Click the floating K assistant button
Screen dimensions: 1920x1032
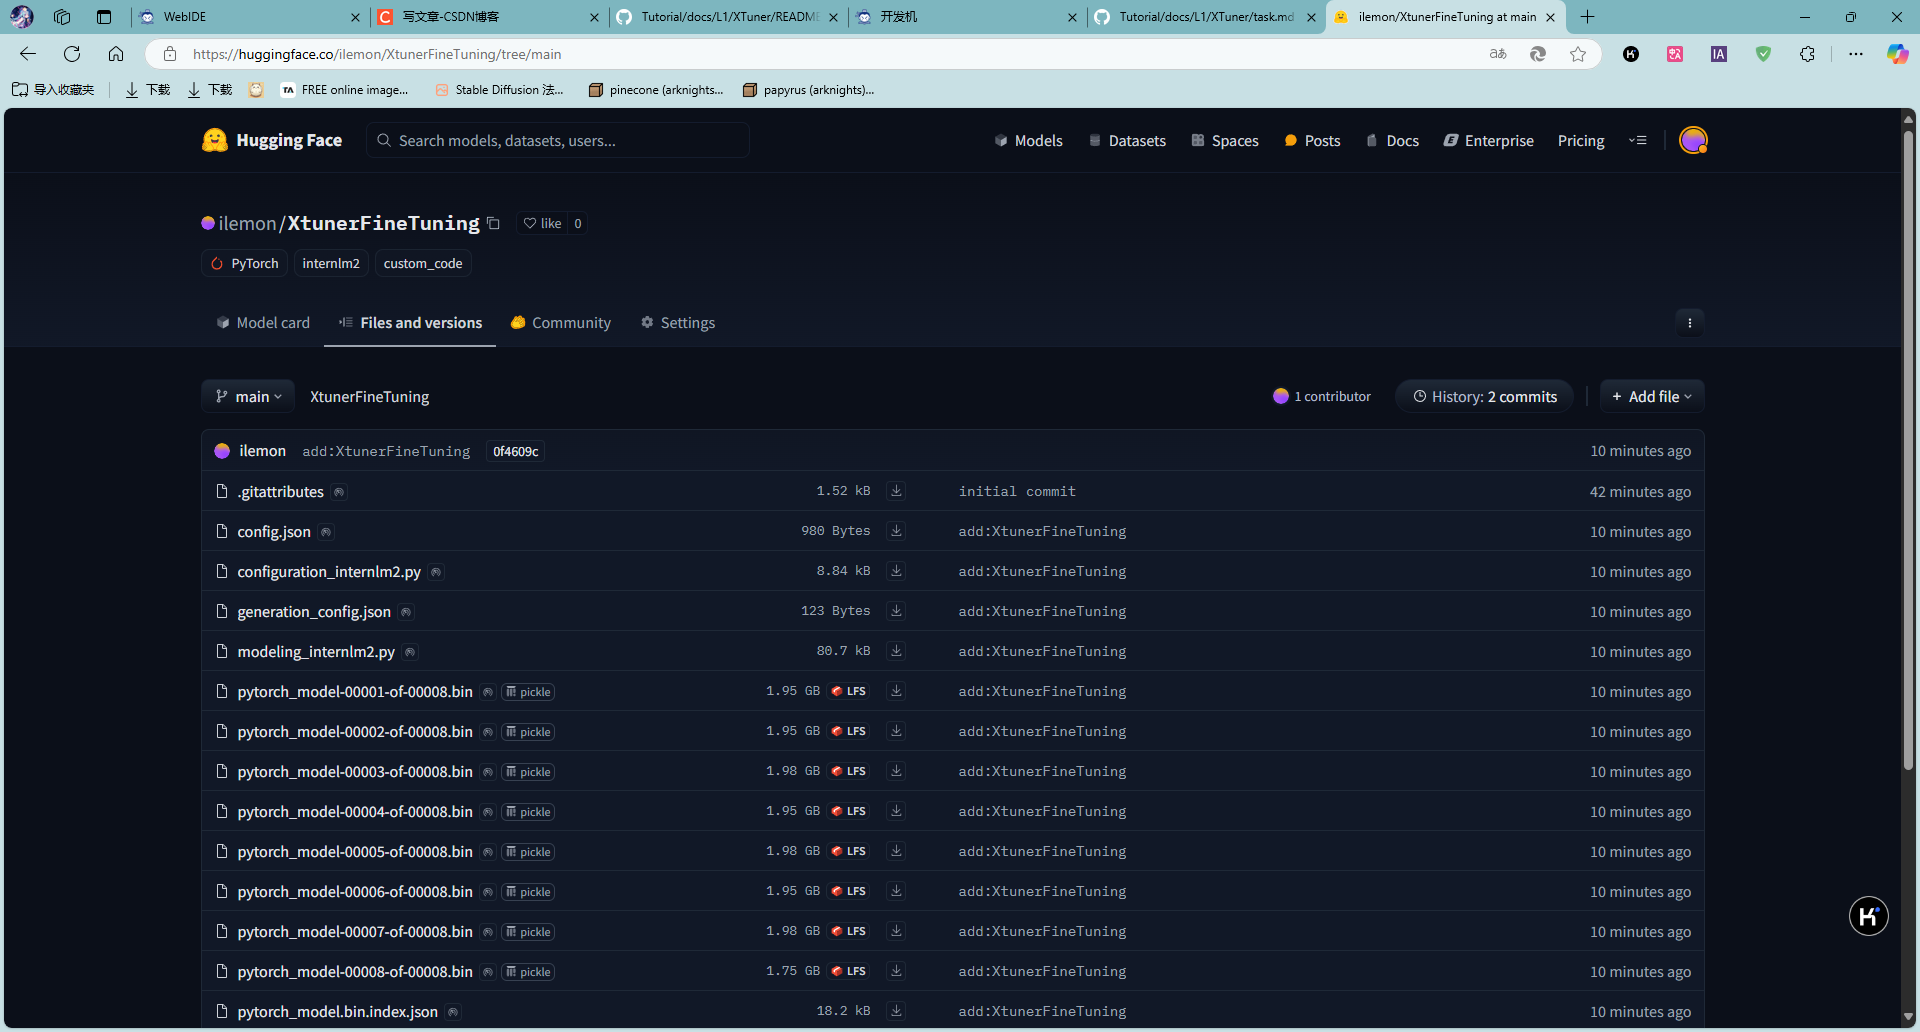[x=1868, y=916]
